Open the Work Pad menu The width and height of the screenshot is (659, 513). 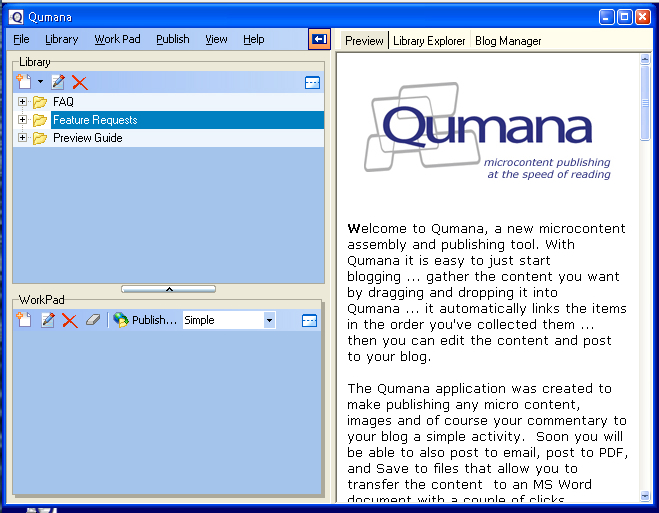[117, 39]
